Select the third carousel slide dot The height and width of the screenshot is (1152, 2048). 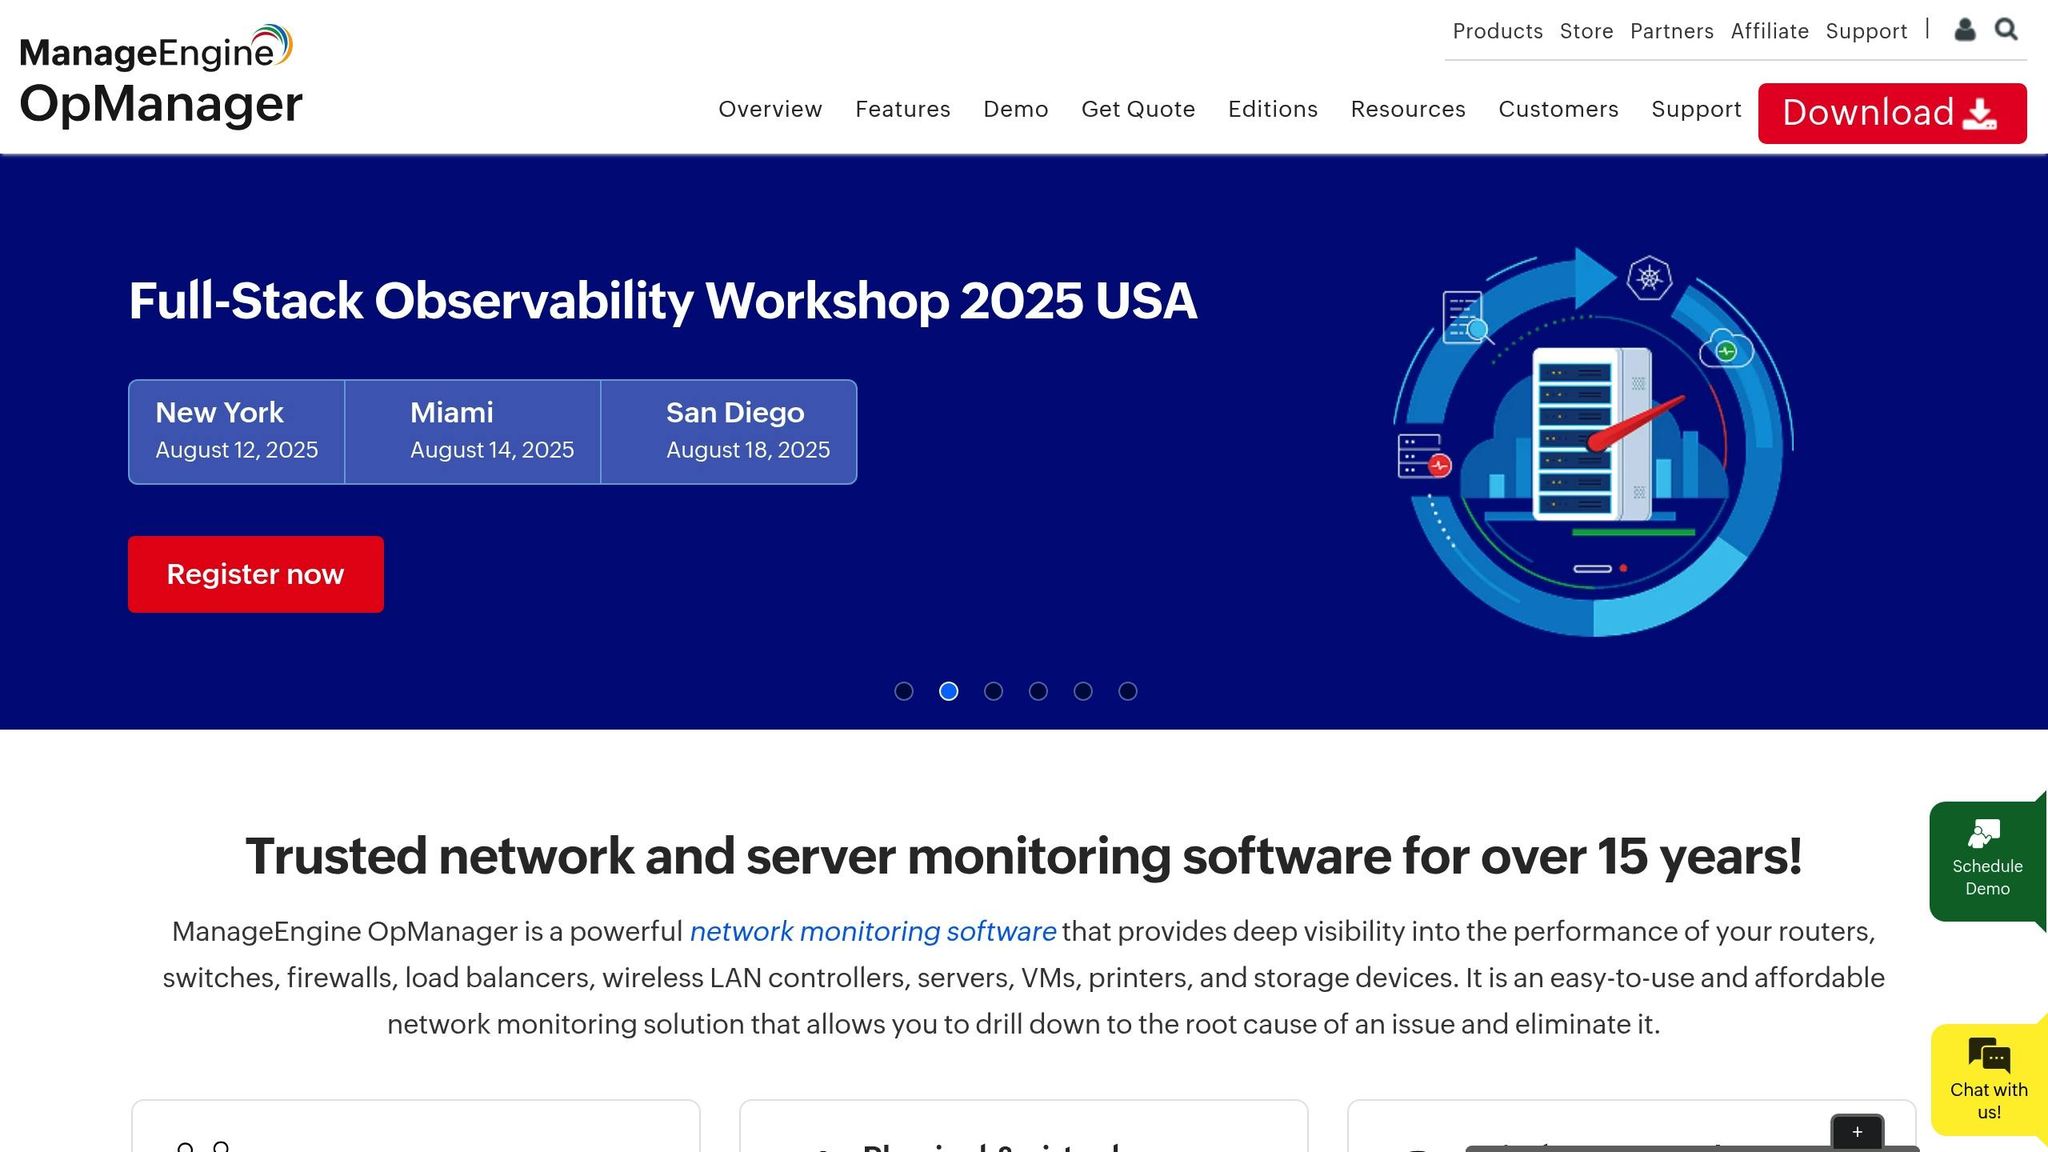993,691
